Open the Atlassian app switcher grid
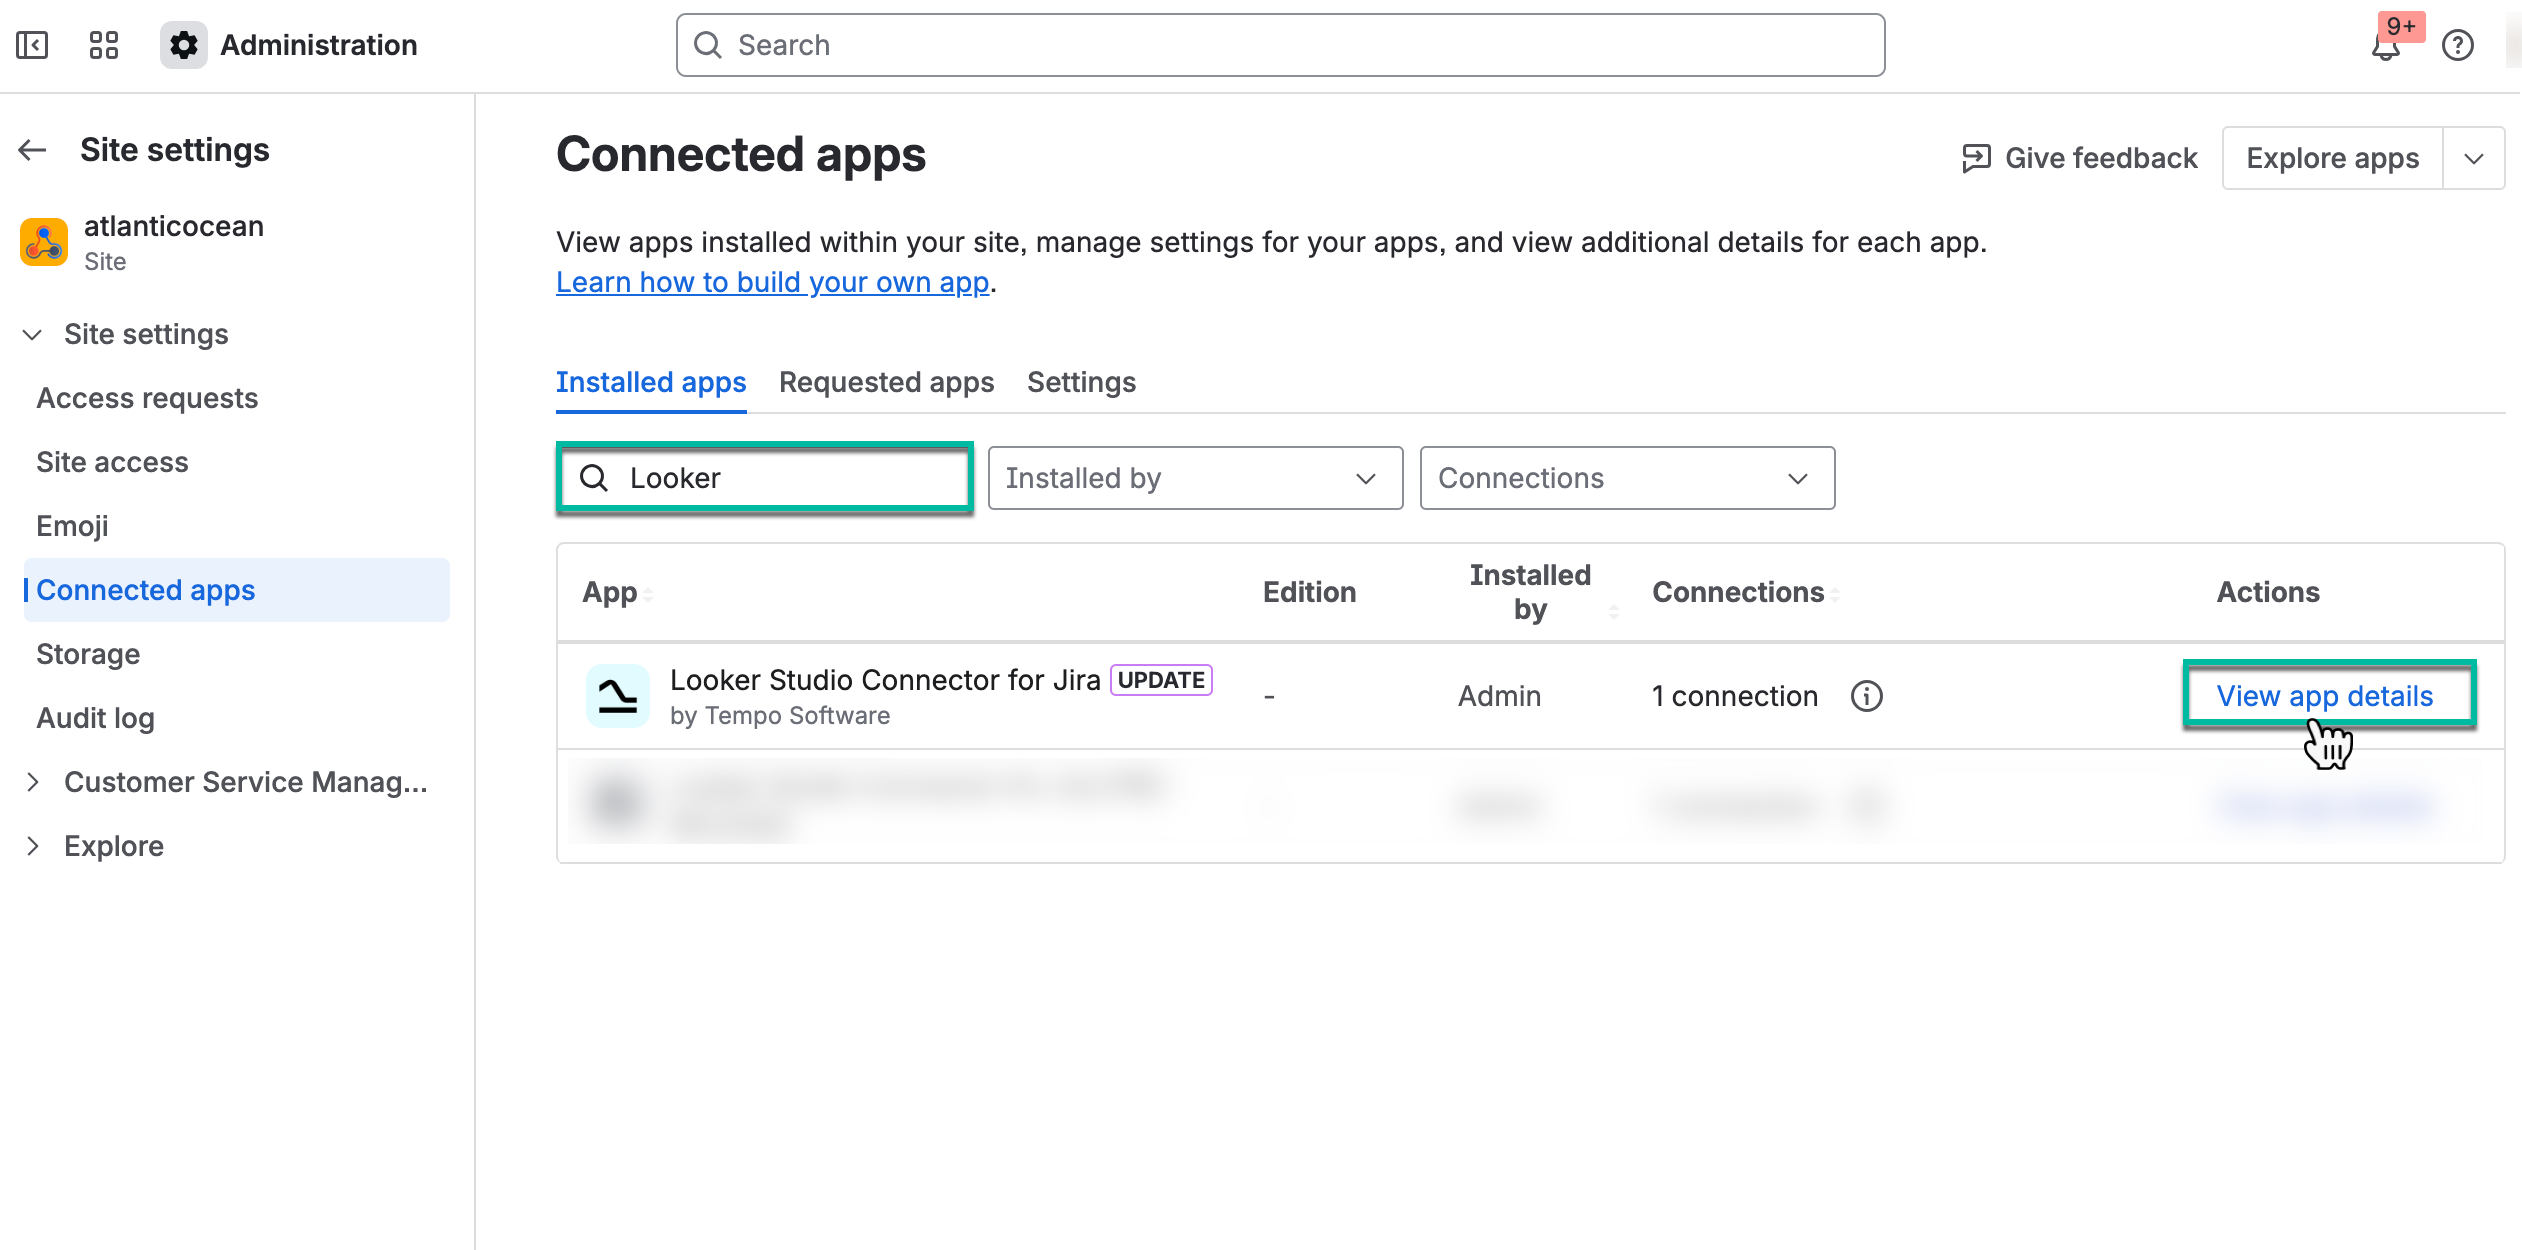 [103, 44]
